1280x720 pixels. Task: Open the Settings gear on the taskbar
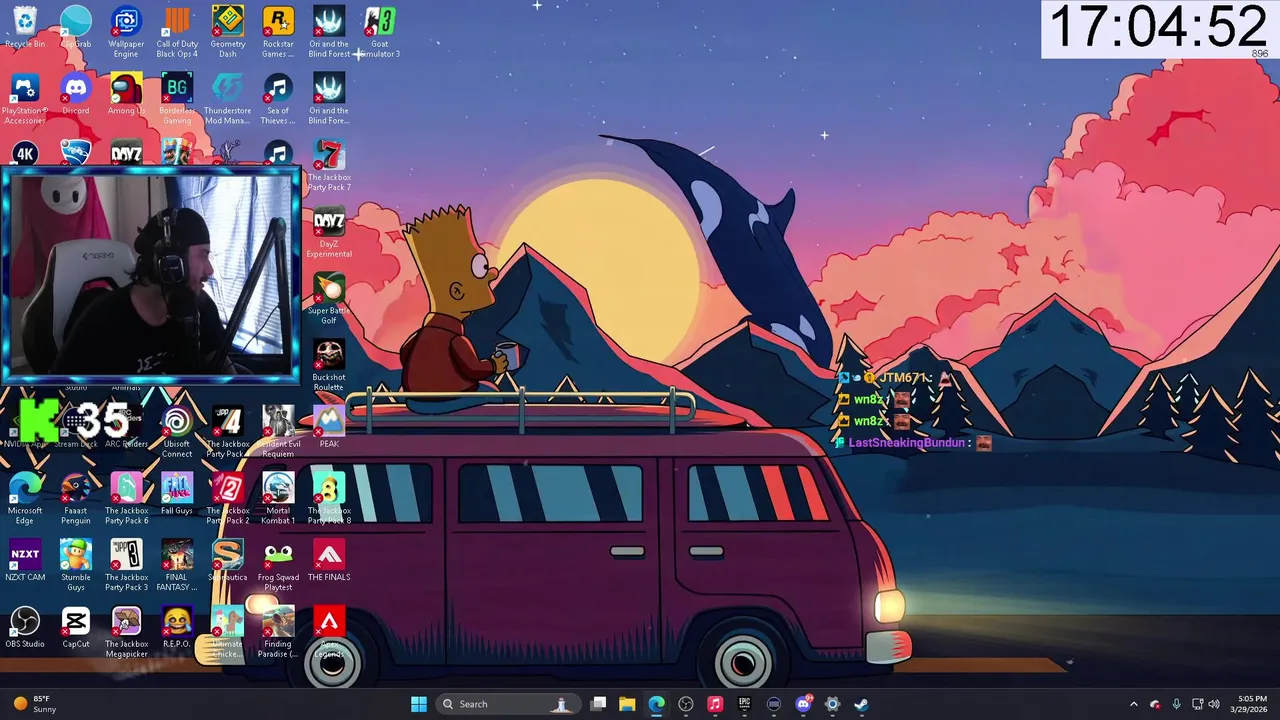pyautogui.click(x=832, y=704)
